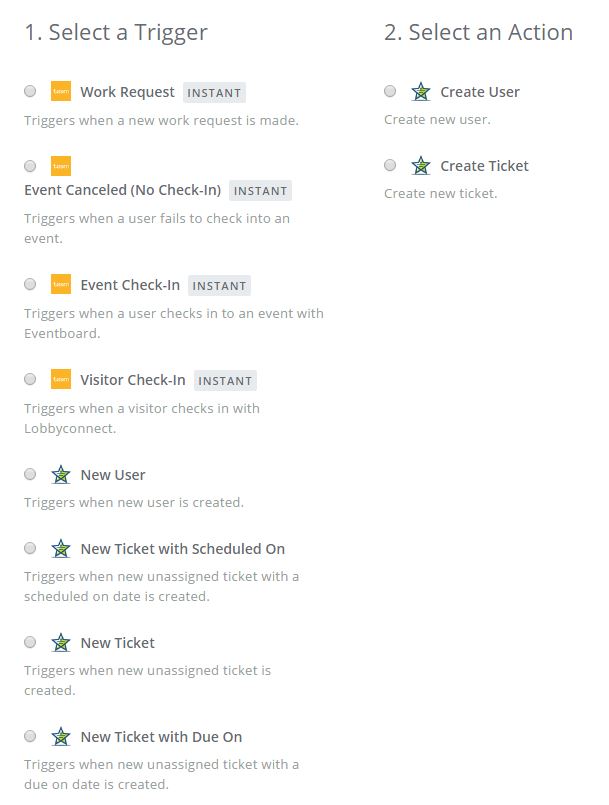Click star icon beside New Ticket with Due On

click(x=61, y=737)
